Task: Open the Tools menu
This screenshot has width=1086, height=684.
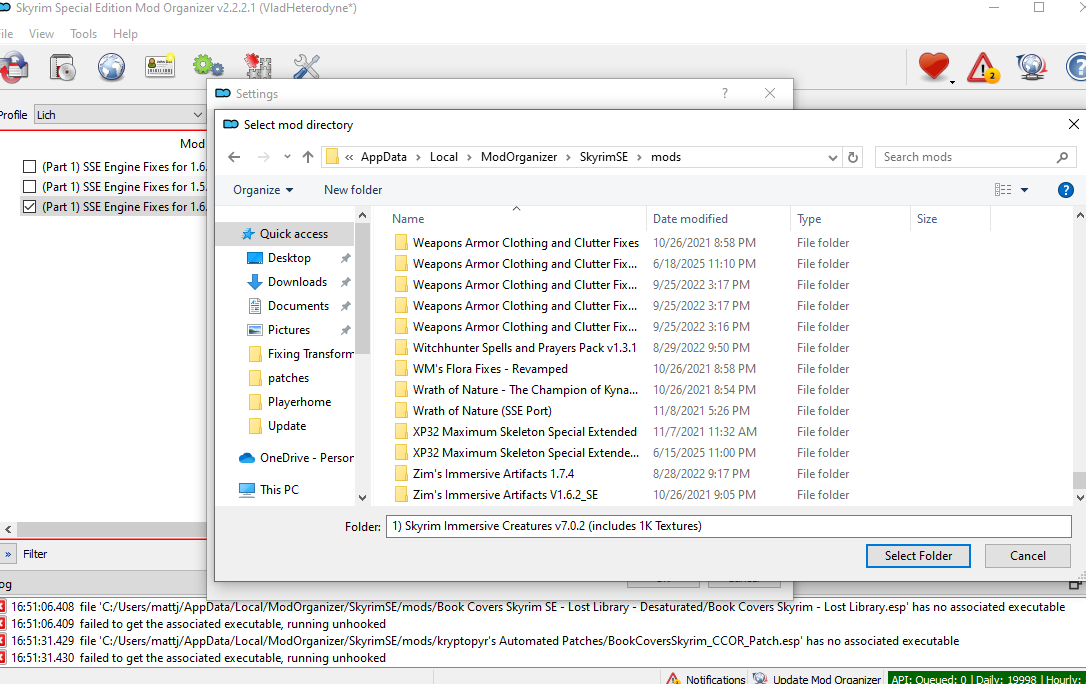Action: point(83,33)
